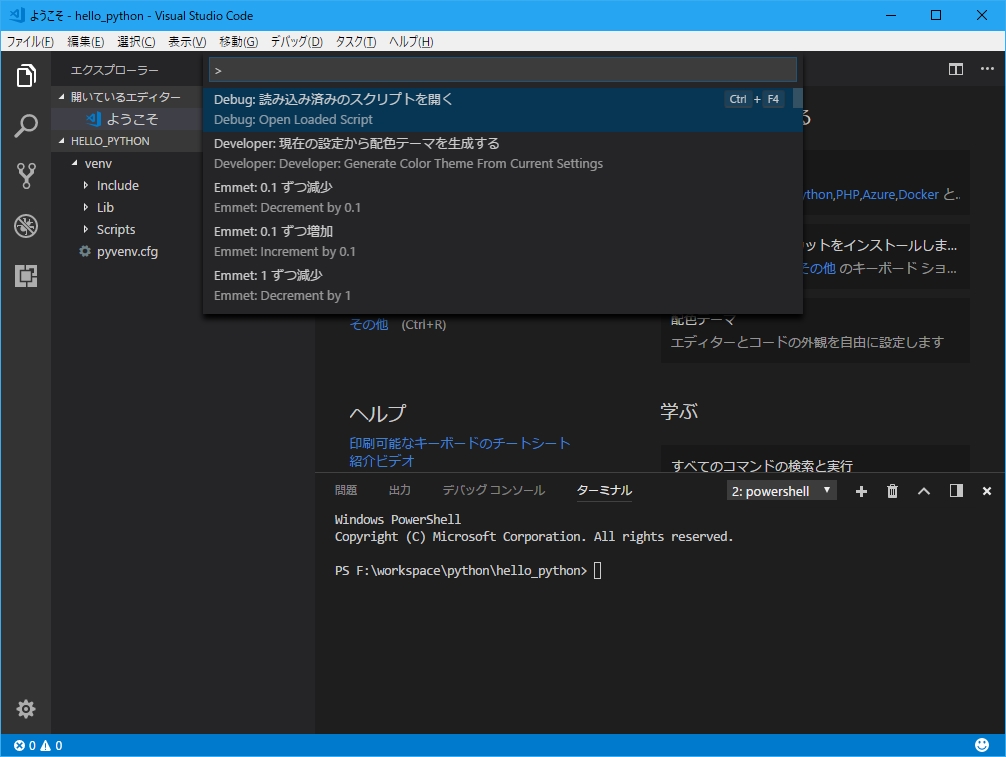Select the pyvenv.cfg gear file icon
This screenshot has width=1006, height=757.
coord(85,251)
